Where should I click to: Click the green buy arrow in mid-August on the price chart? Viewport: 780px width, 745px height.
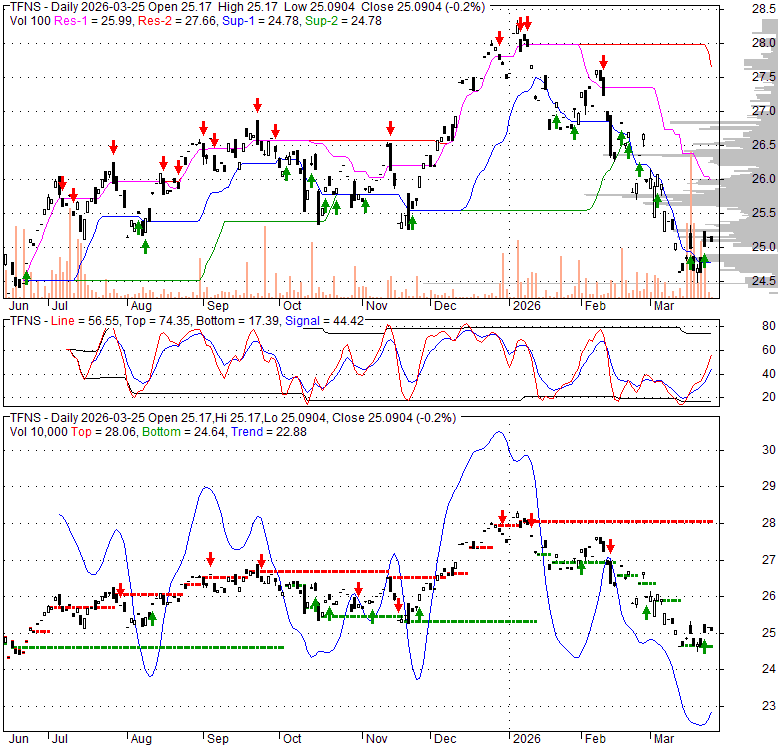(145, 244)
